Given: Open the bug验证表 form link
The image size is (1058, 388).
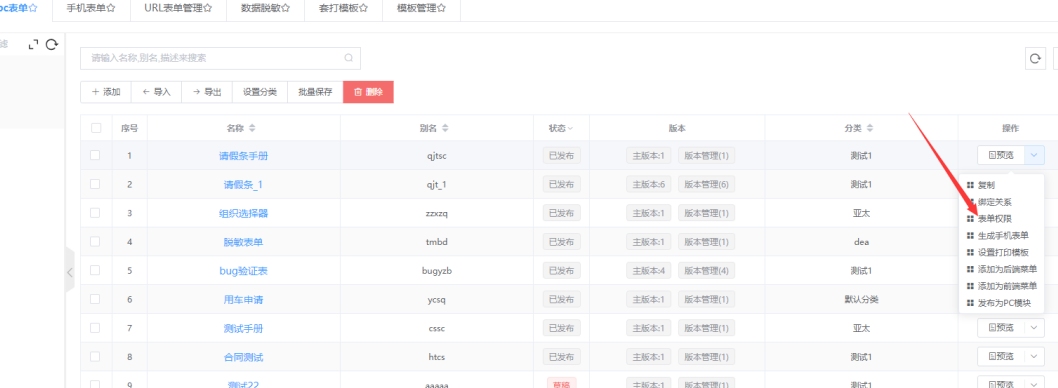Looking at the screenshot, I should click(244, 271).
